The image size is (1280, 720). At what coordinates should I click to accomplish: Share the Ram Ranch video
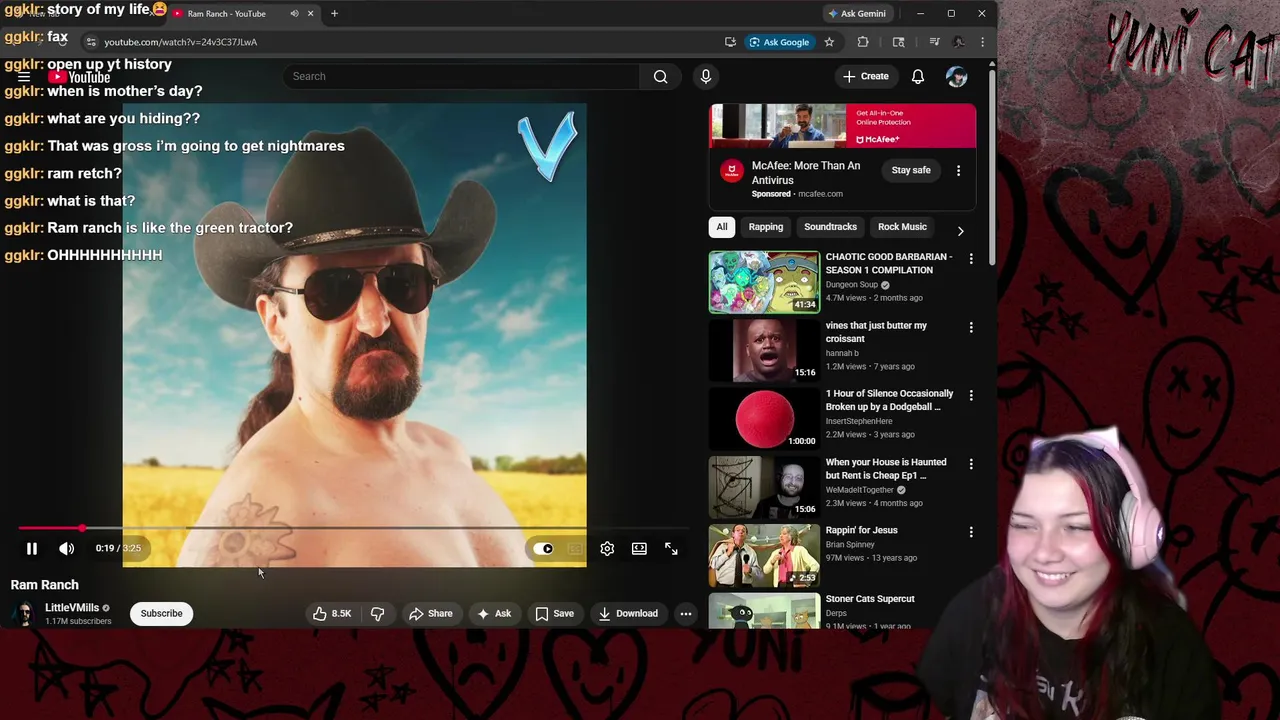[431, 613]
